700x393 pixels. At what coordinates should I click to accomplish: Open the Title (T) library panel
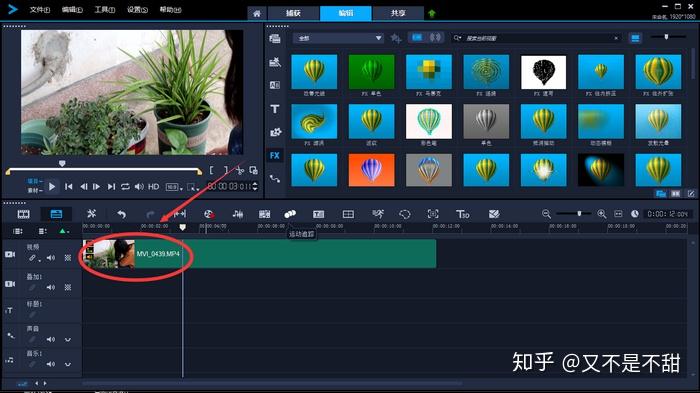275,109
